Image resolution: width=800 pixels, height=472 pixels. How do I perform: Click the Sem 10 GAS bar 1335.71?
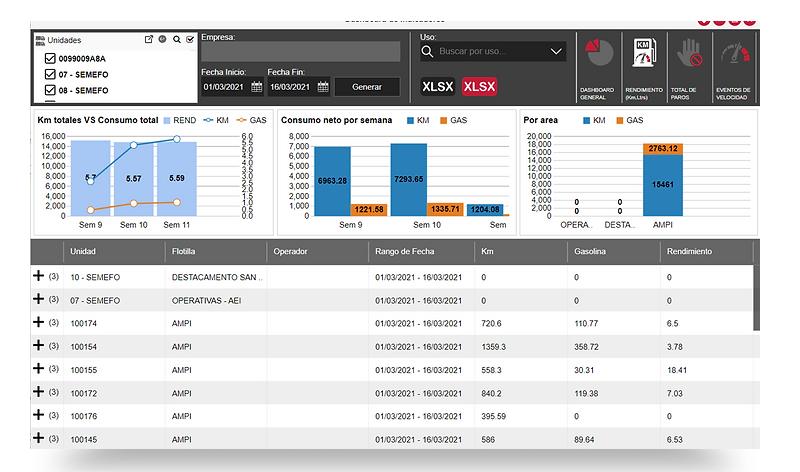pyautogui.click(x=445, y=209)
